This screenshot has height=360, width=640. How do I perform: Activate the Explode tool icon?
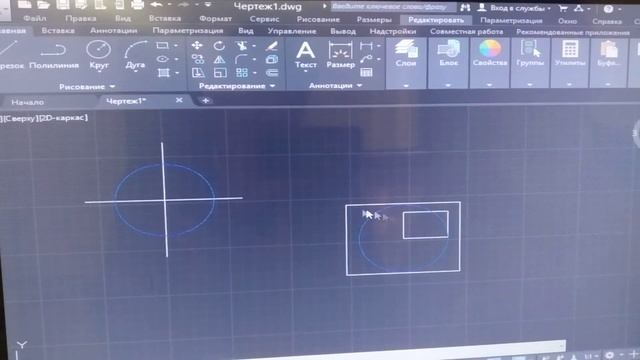(271, 59)
